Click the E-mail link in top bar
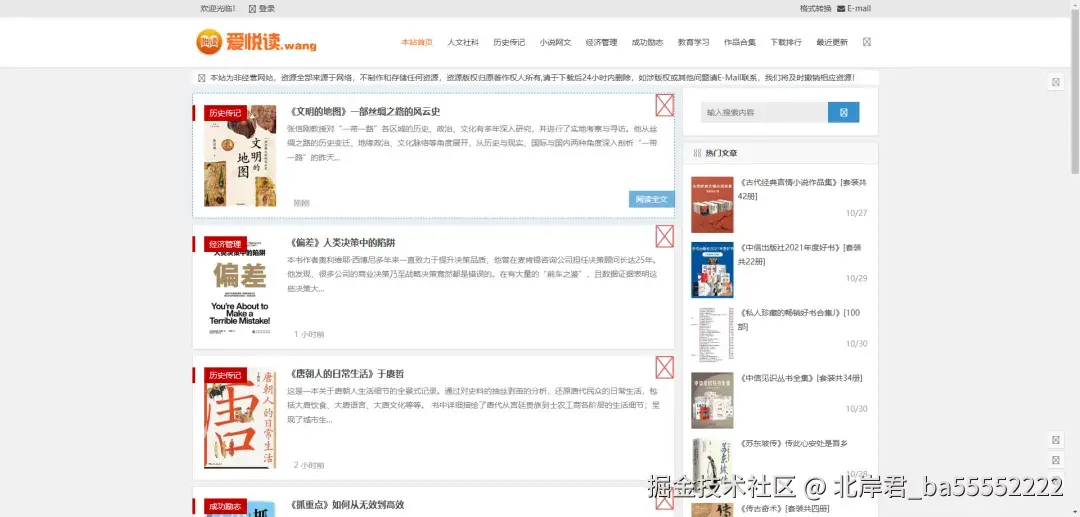 tap(859, 9)
